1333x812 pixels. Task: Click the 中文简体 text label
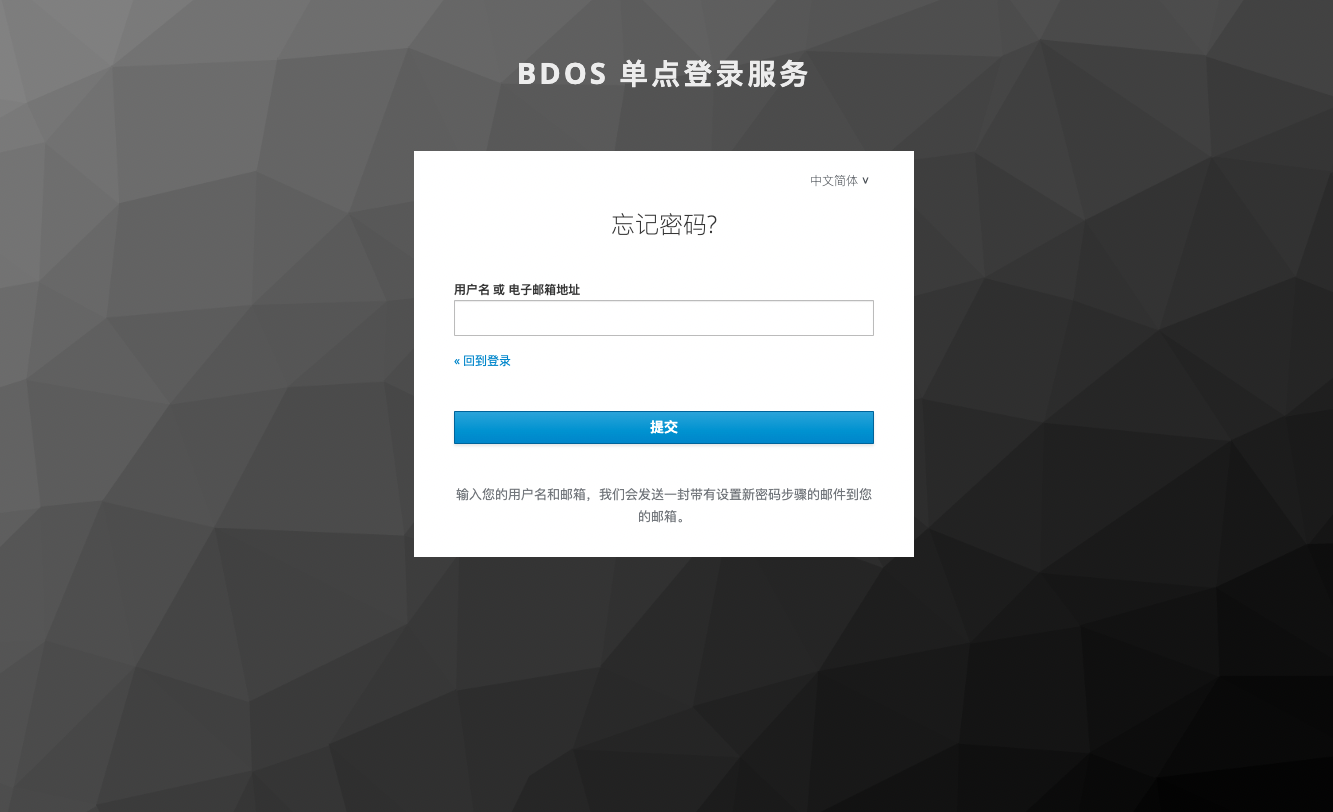[x=834, y=181]
